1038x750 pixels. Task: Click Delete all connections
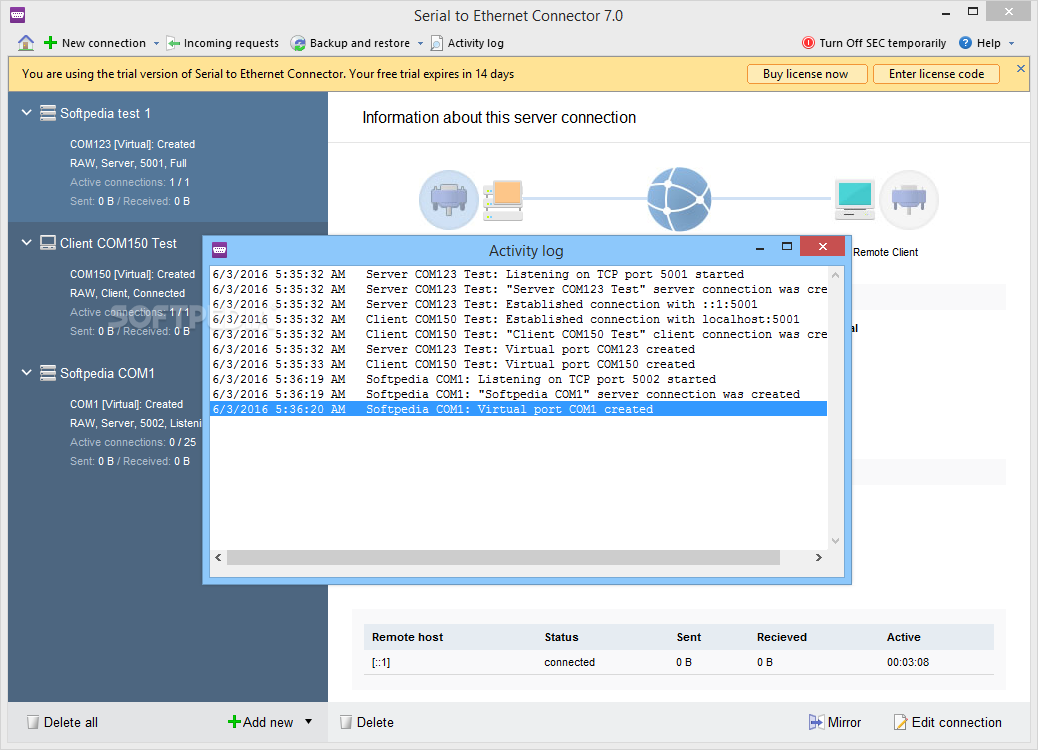click(62, 722)
